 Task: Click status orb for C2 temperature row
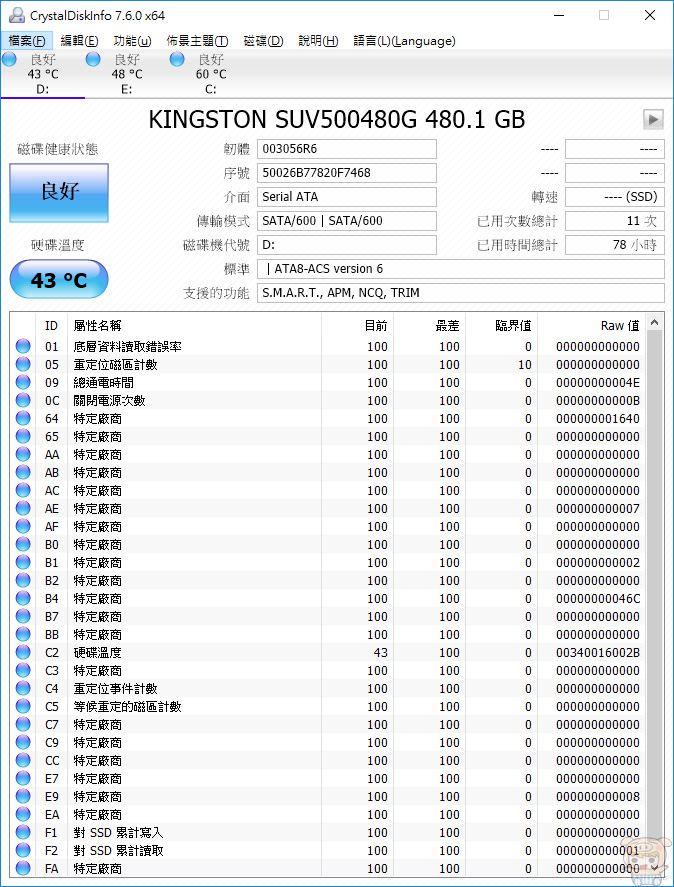23,652
